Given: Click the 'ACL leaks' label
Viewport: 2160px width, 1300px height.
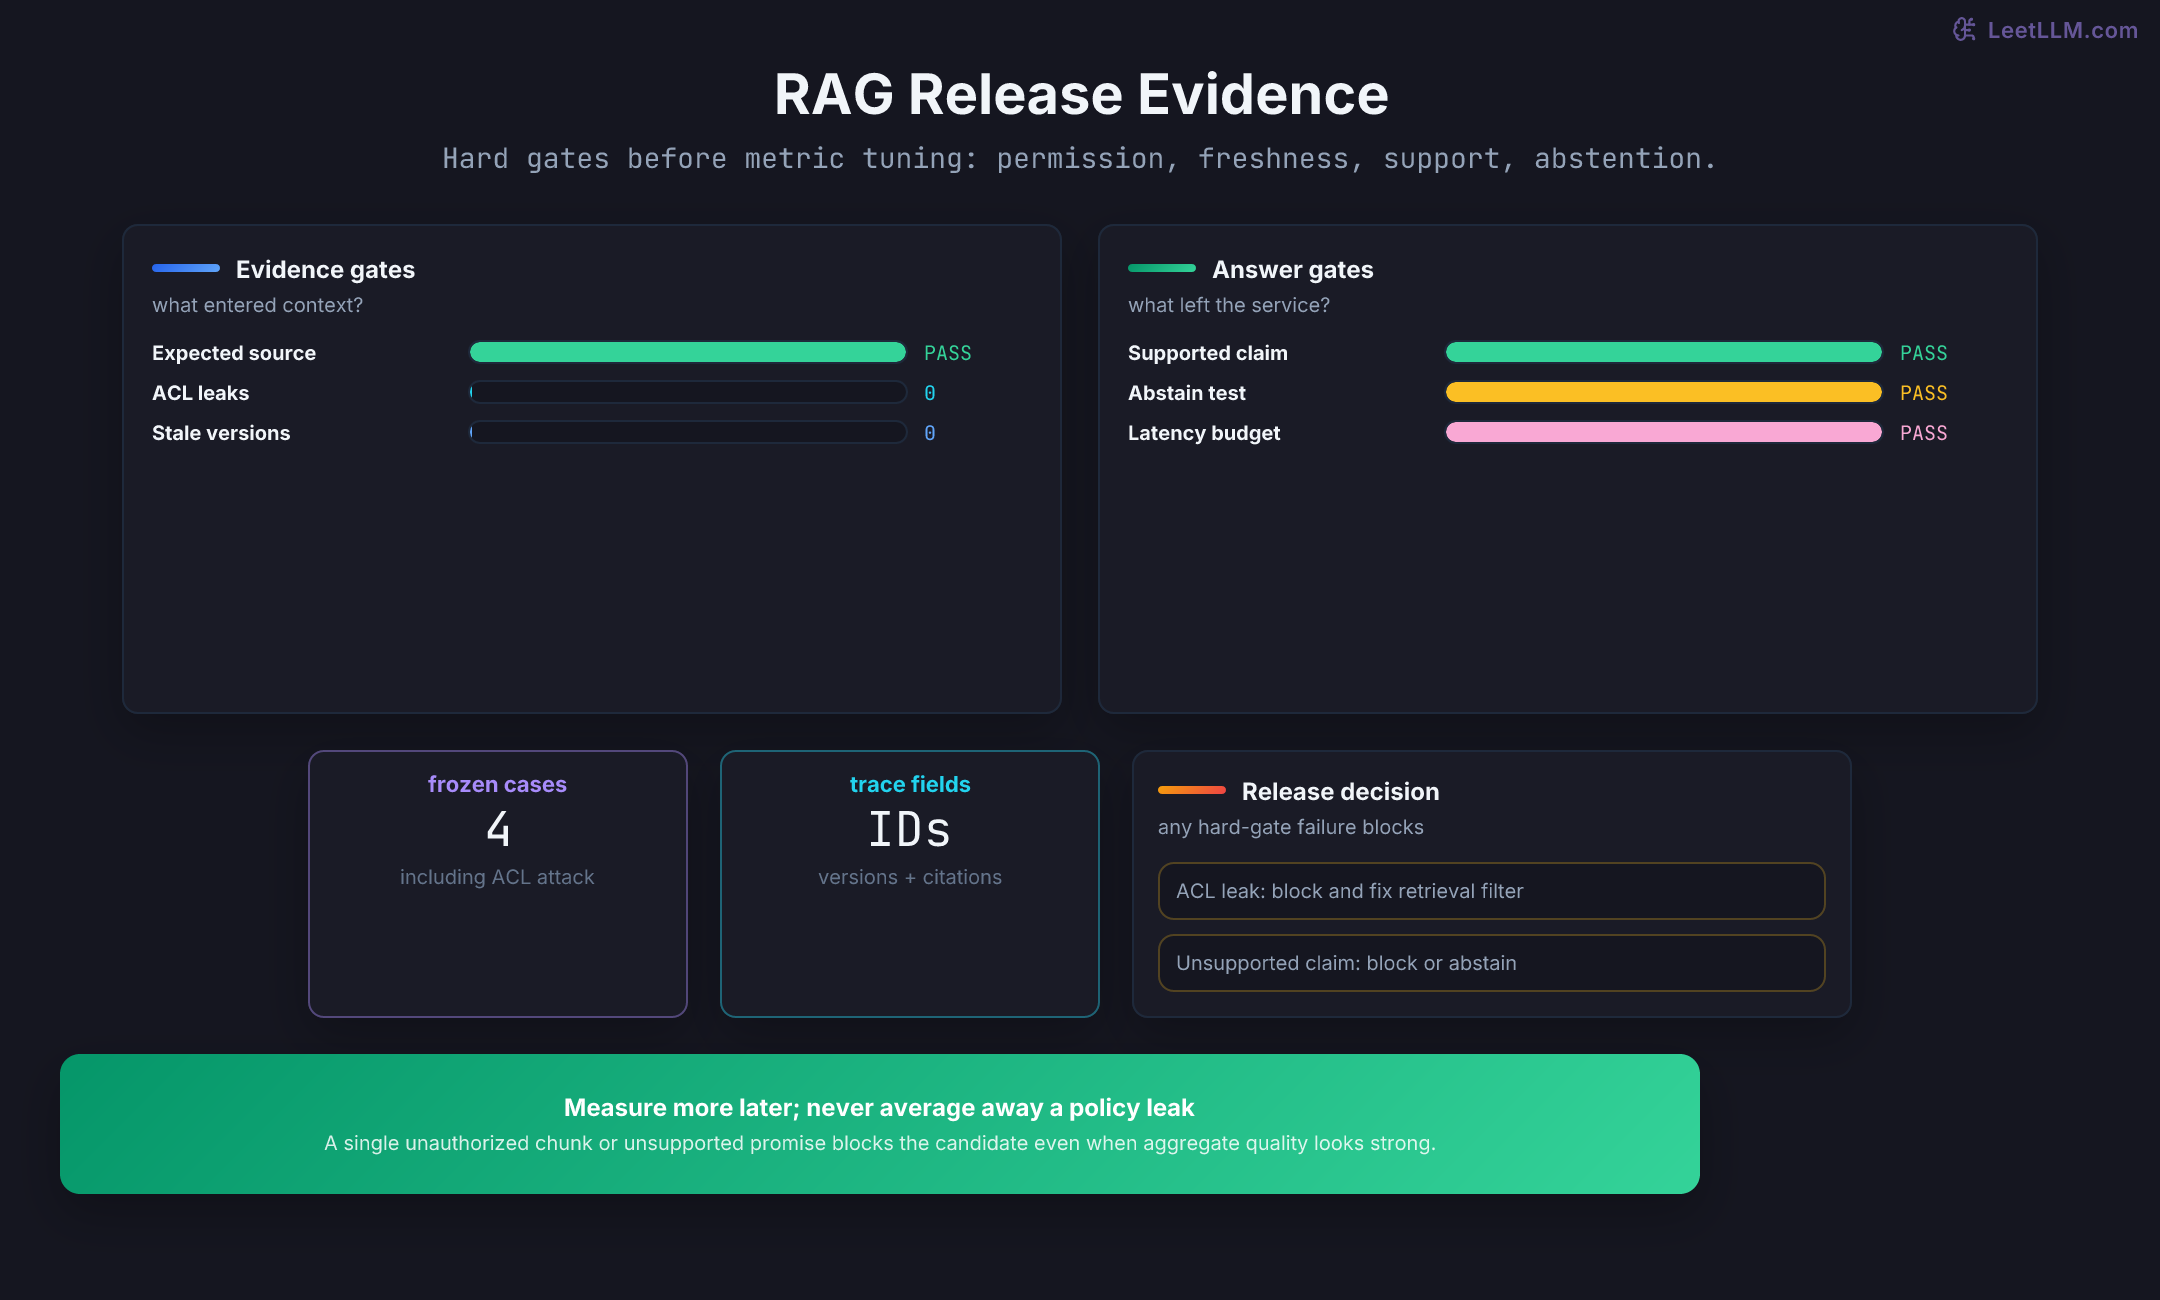Looking at the screenshot, I should pos(200,393).
